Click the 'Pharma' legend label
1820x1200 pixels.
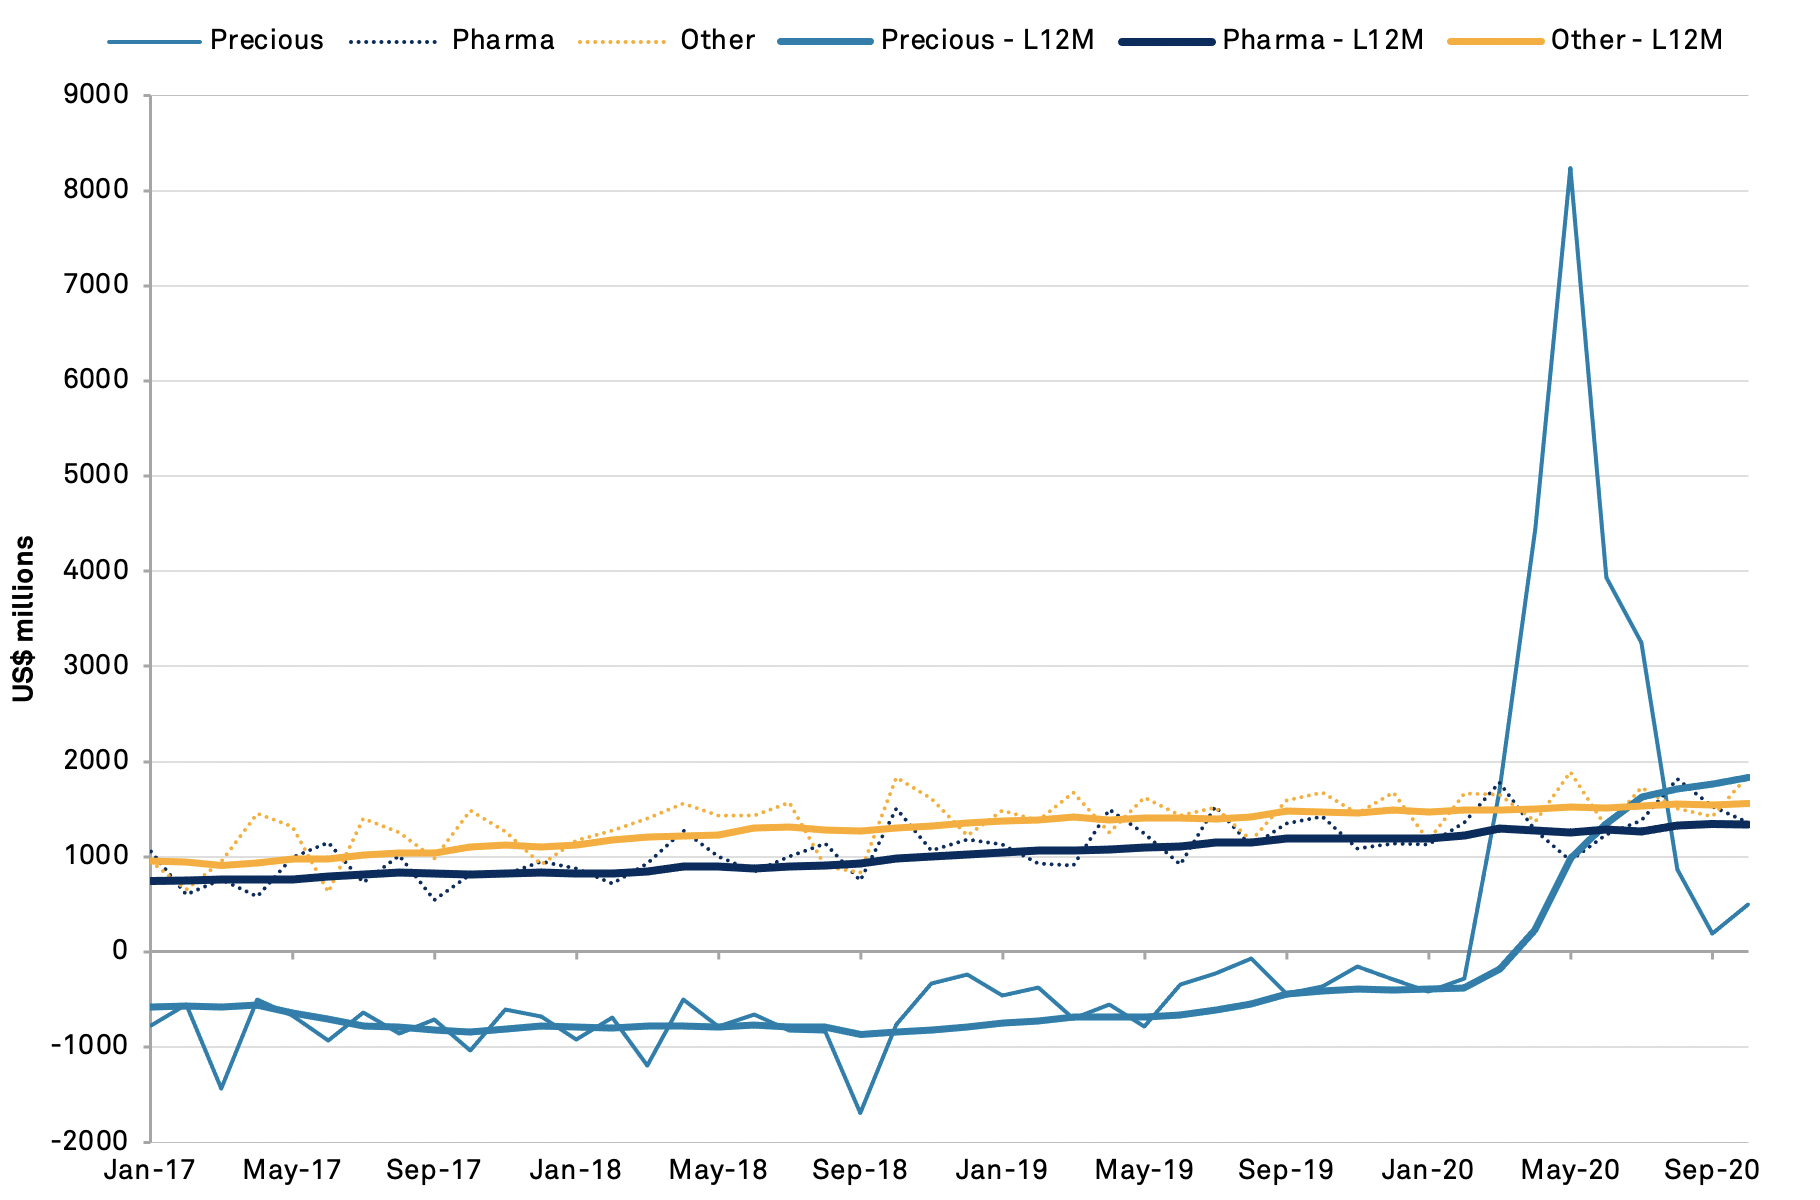point(503,40)
